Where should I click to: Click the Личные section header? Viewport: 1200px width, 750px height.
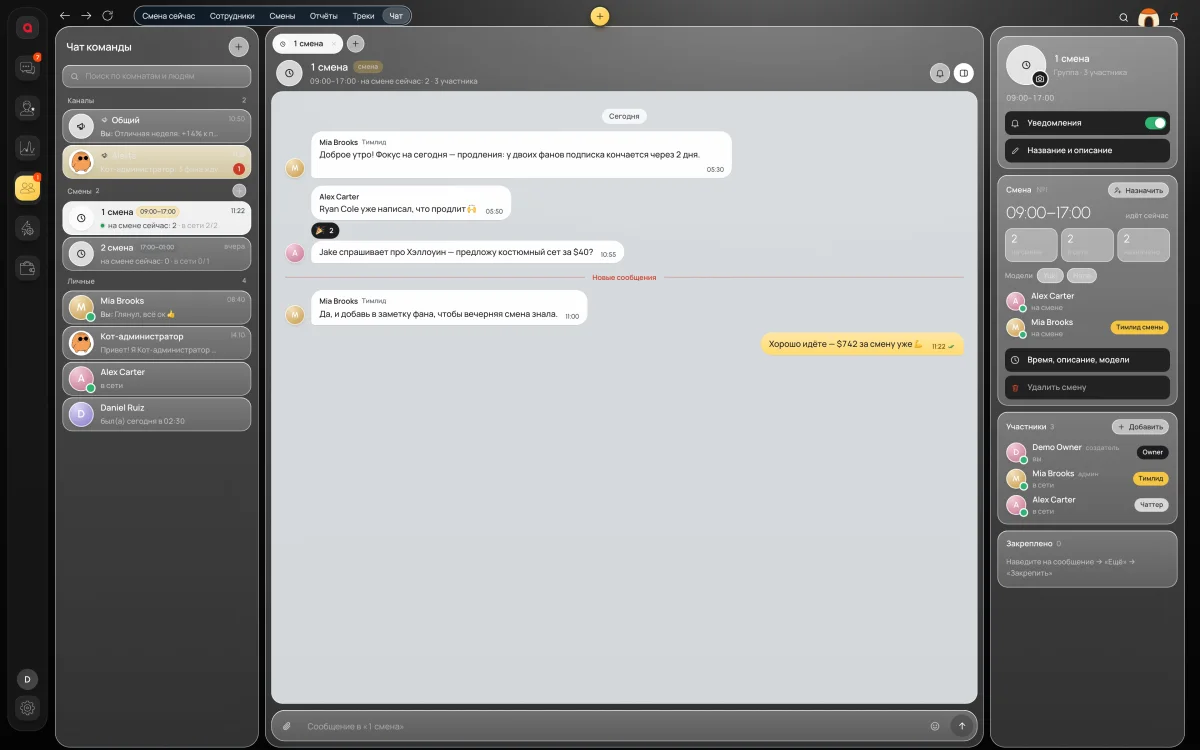81,281
